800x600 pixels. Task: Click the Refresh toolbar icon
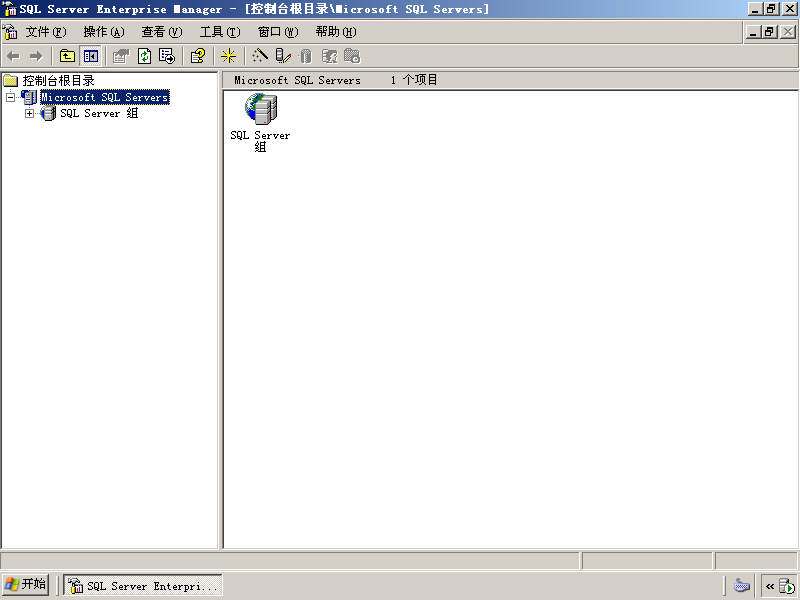pos(145,56)
